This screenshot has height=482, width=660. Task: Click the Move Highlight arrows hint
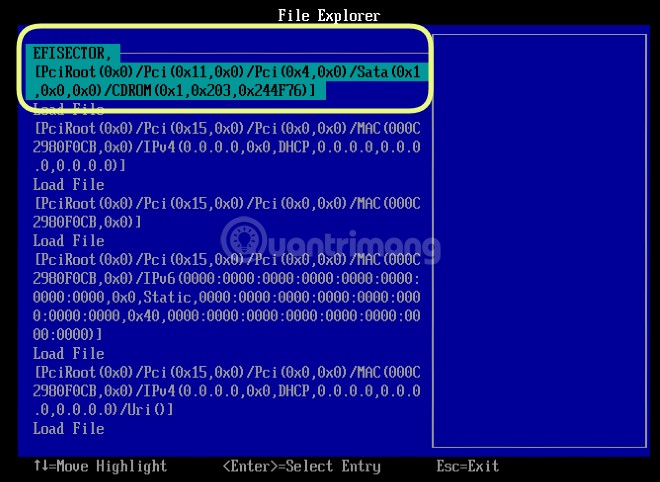(100, 466)
